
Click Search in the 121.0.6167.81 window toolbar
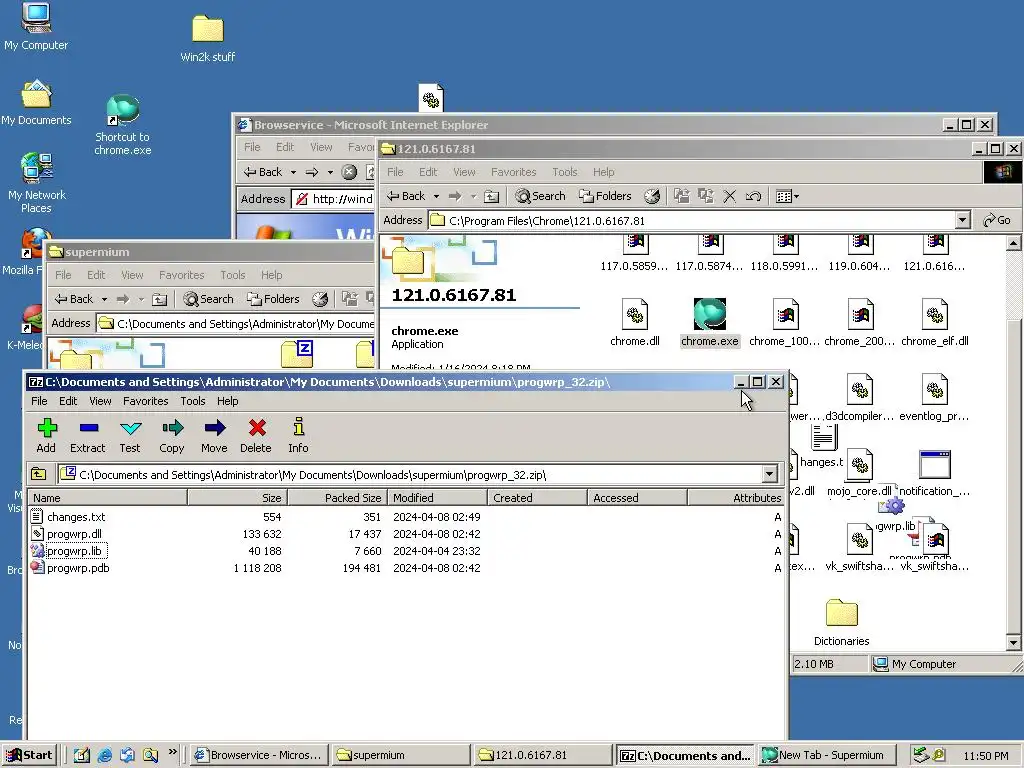[540, 196]
